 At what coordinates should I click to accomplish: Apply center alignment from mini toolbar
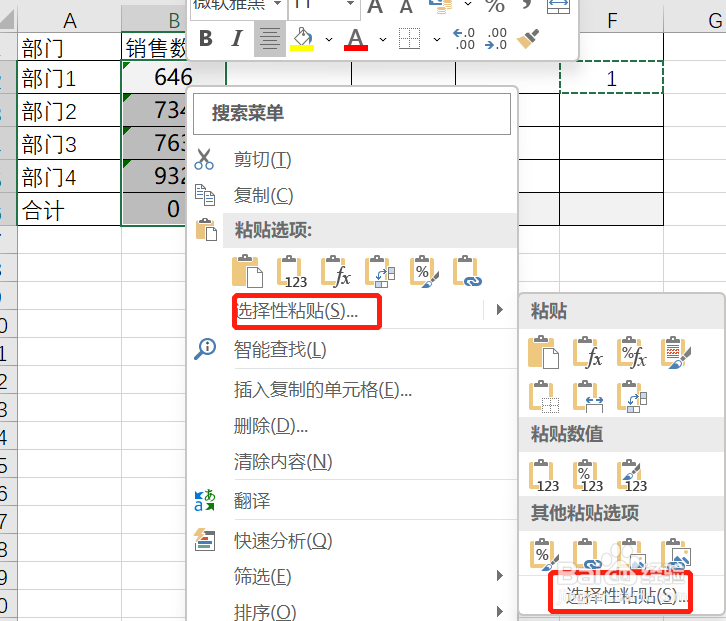[x=269, y=39]
